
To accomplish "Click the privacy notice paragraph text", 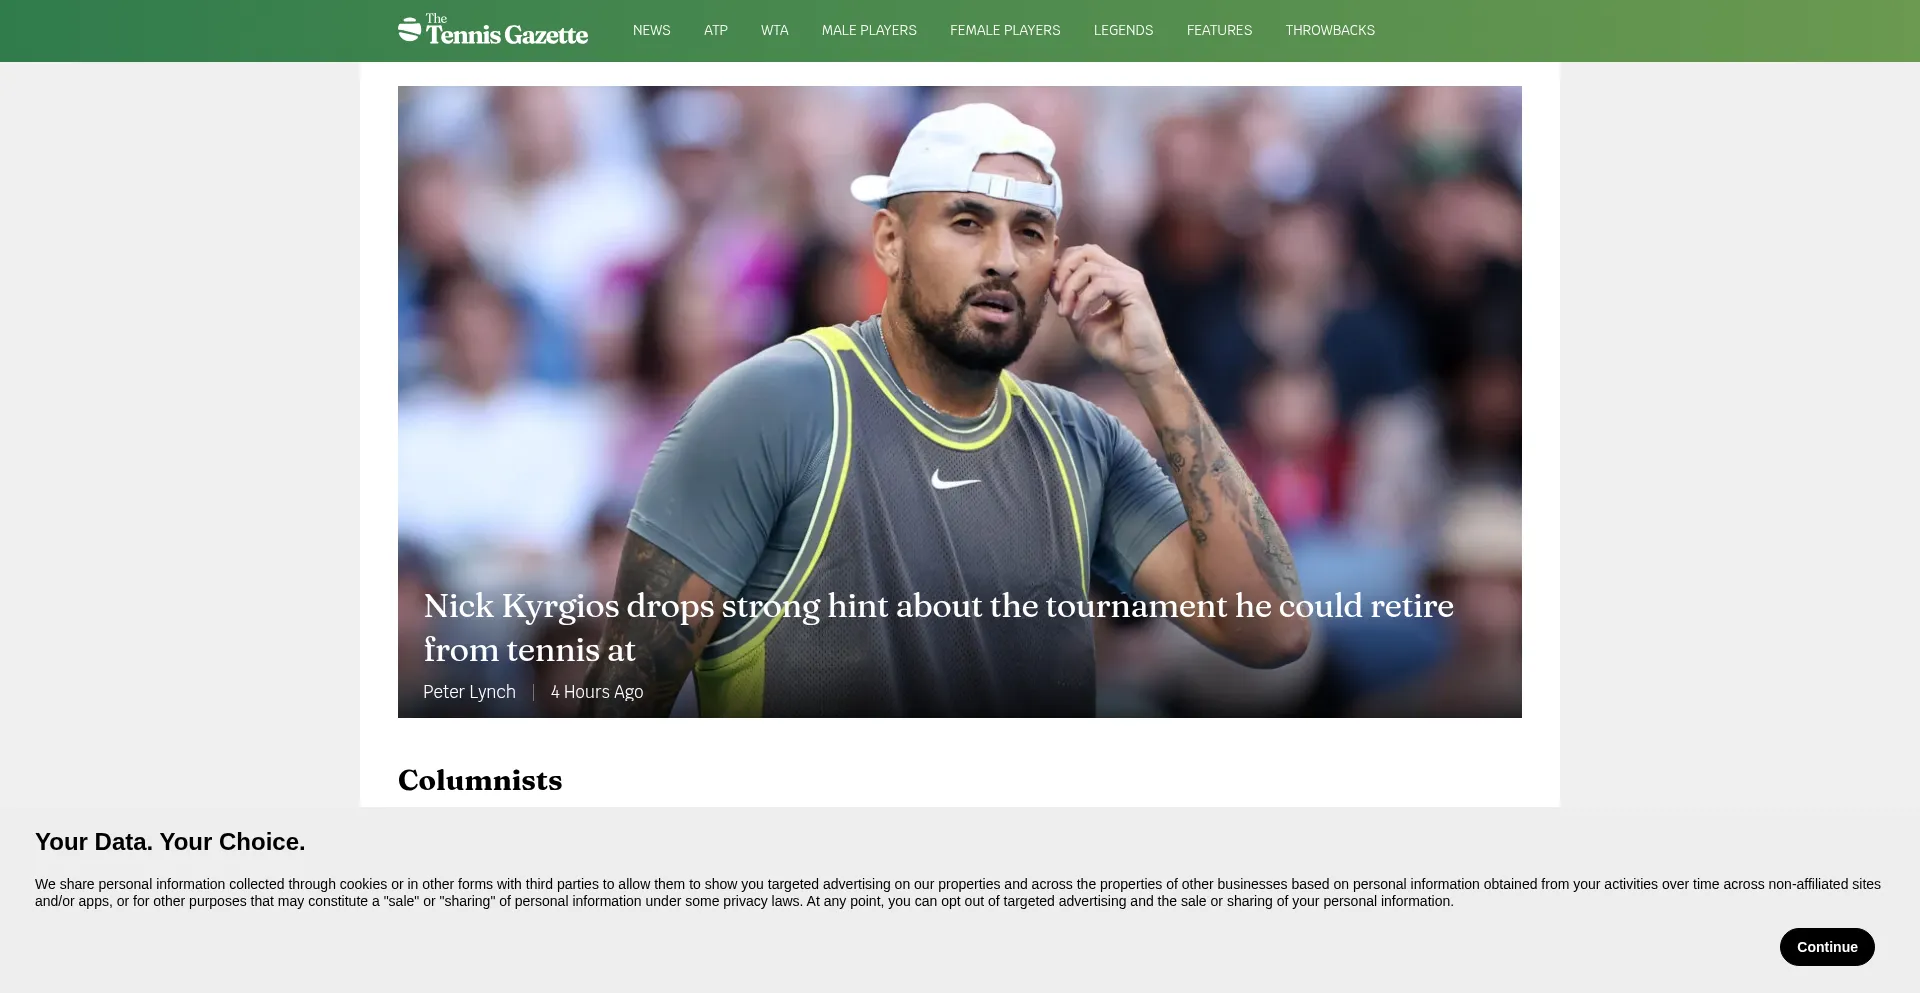I will (958, 893).
